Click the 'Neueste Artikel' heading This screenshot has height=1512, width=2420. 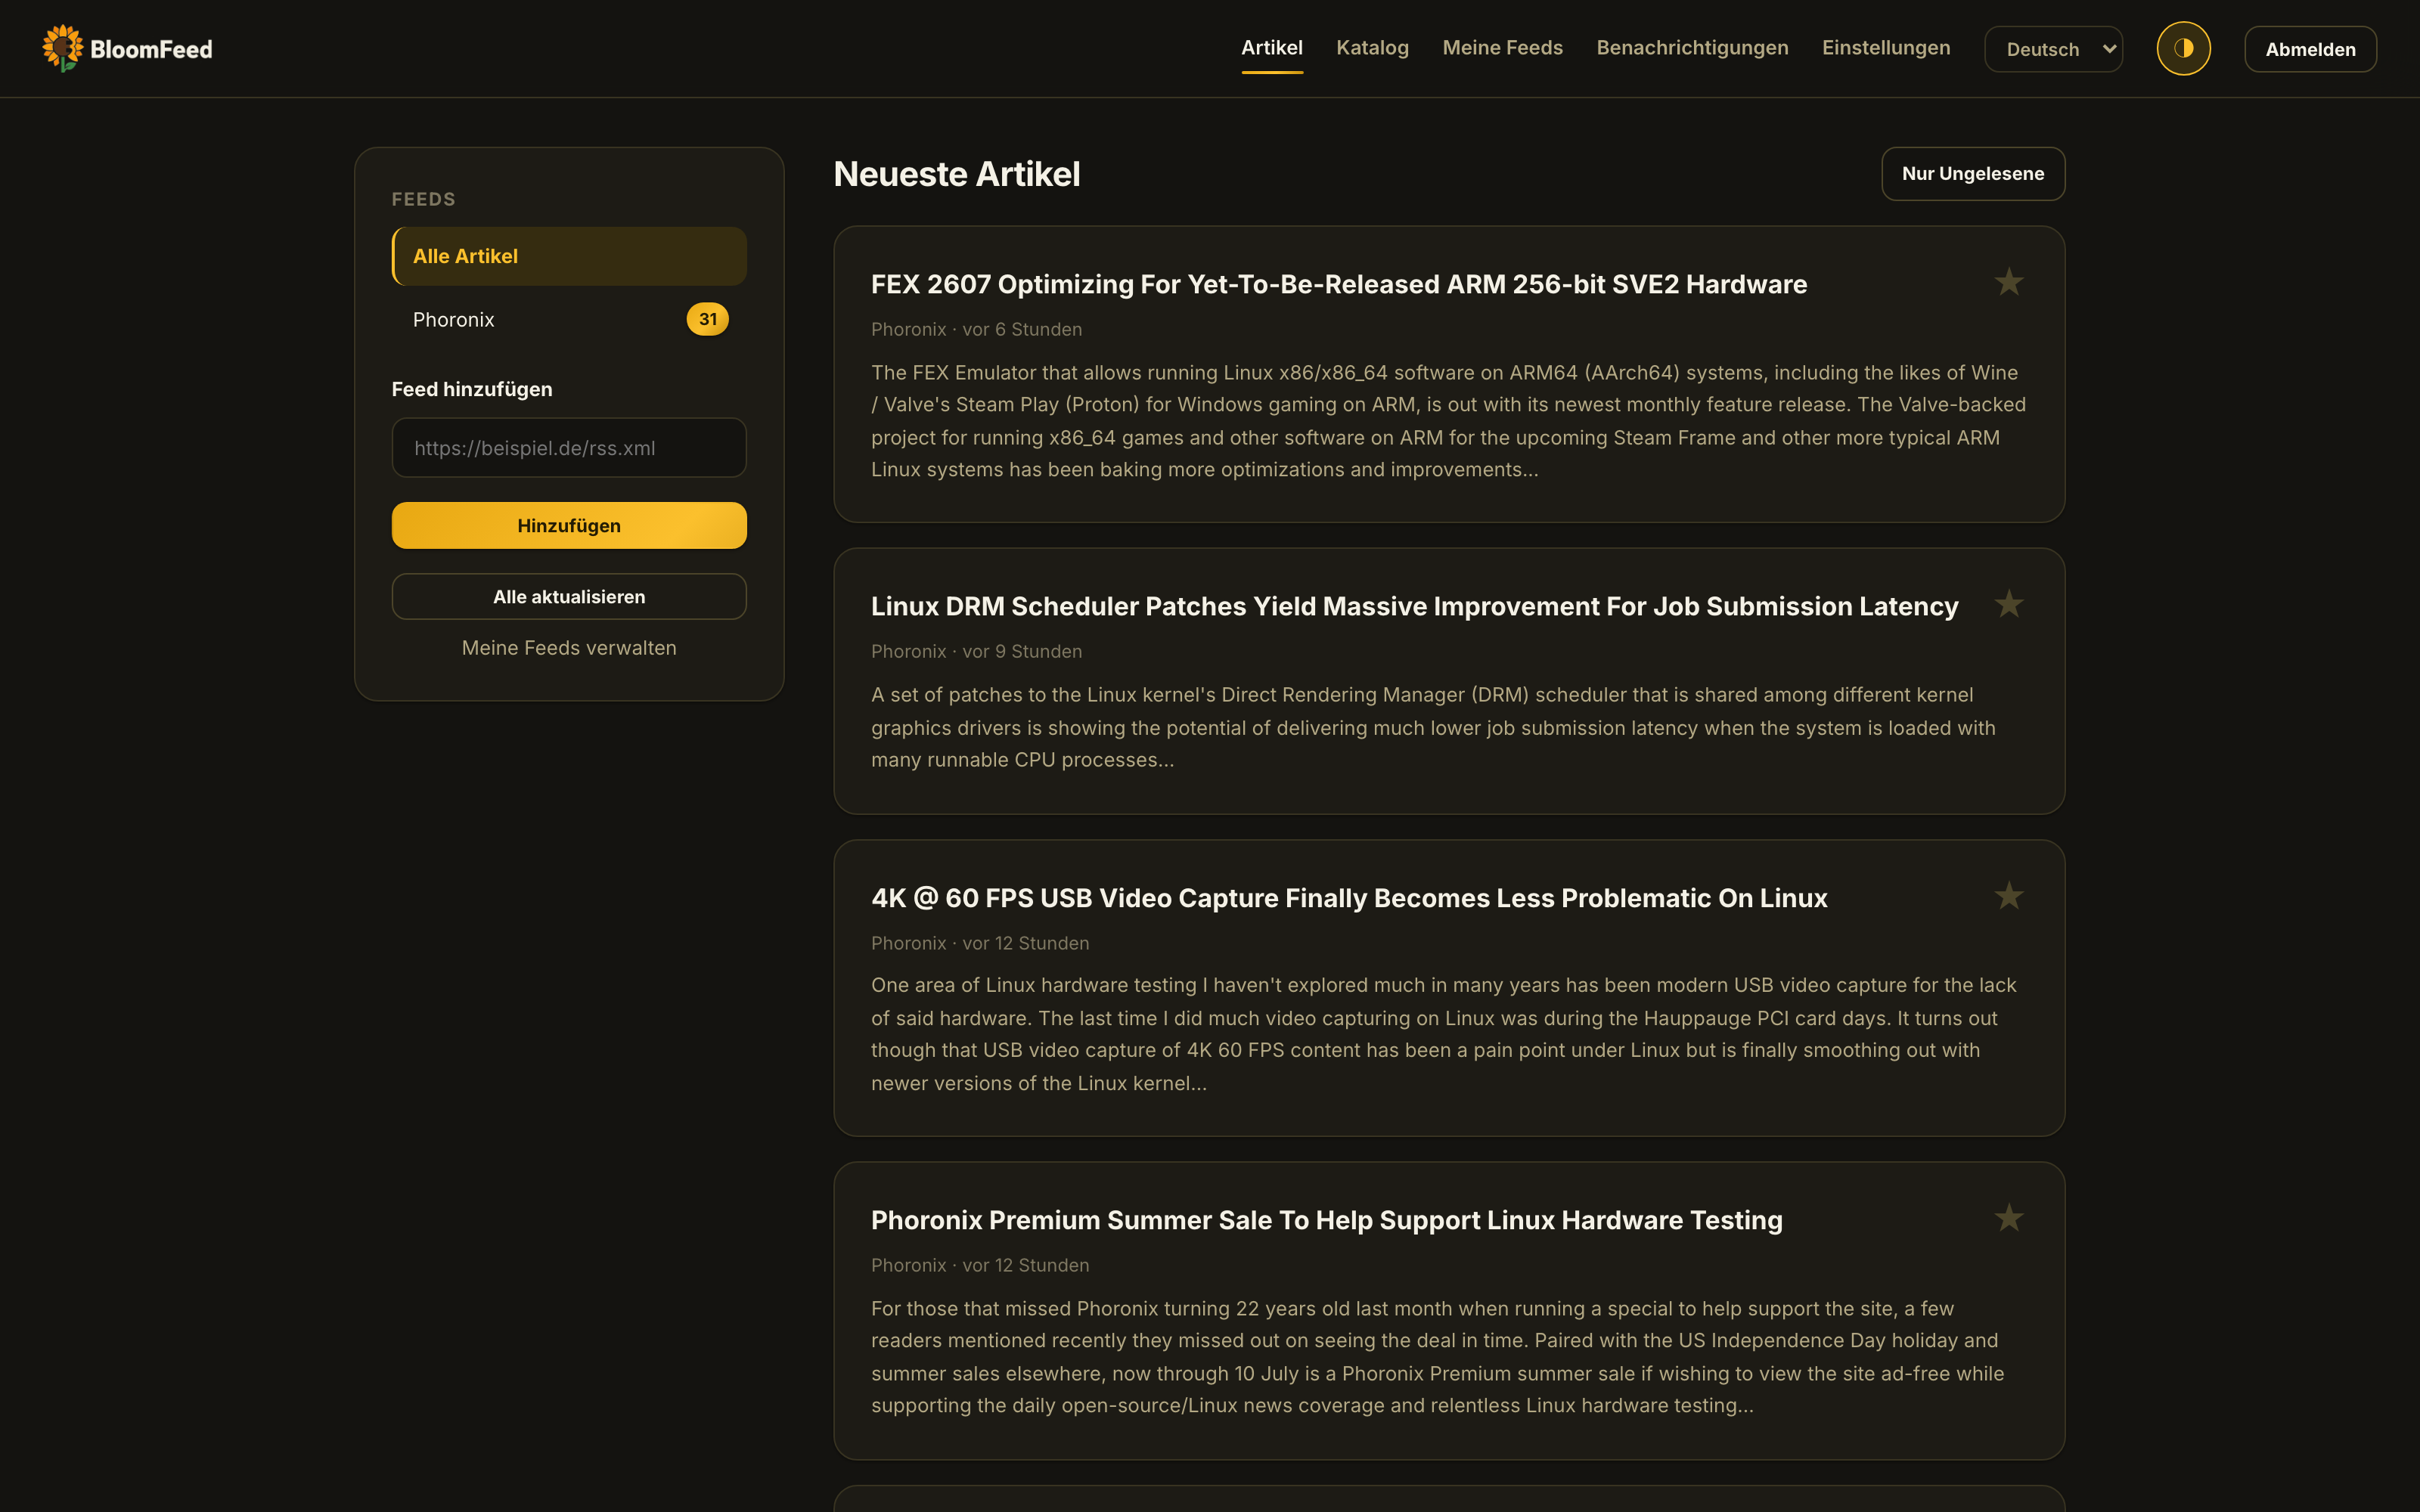(956, 174)
